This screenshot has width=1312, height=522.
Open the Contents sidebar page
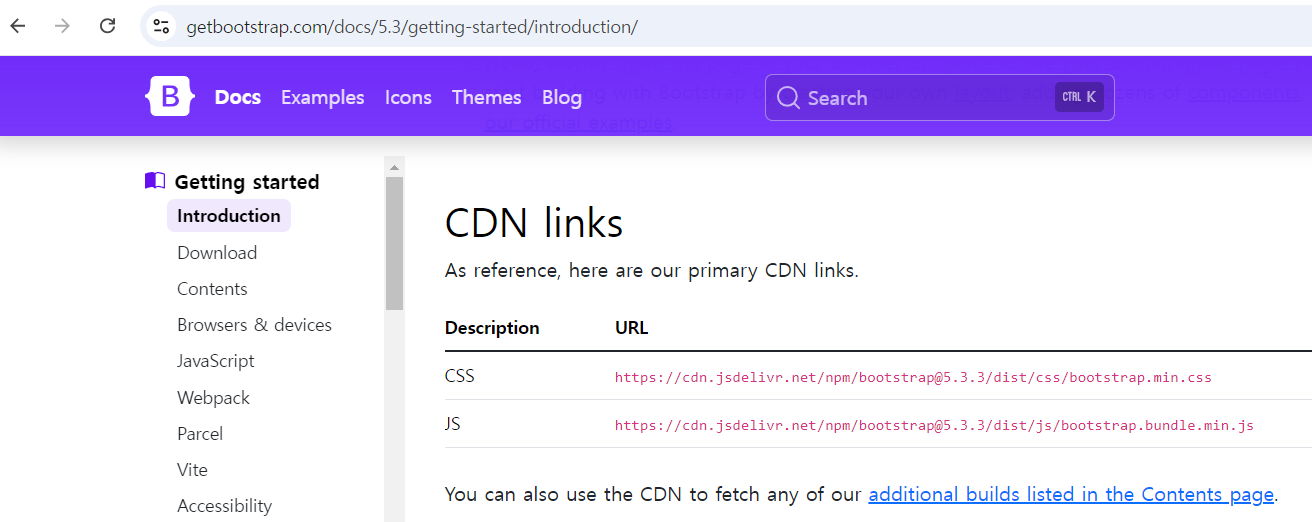click(212, 289)
